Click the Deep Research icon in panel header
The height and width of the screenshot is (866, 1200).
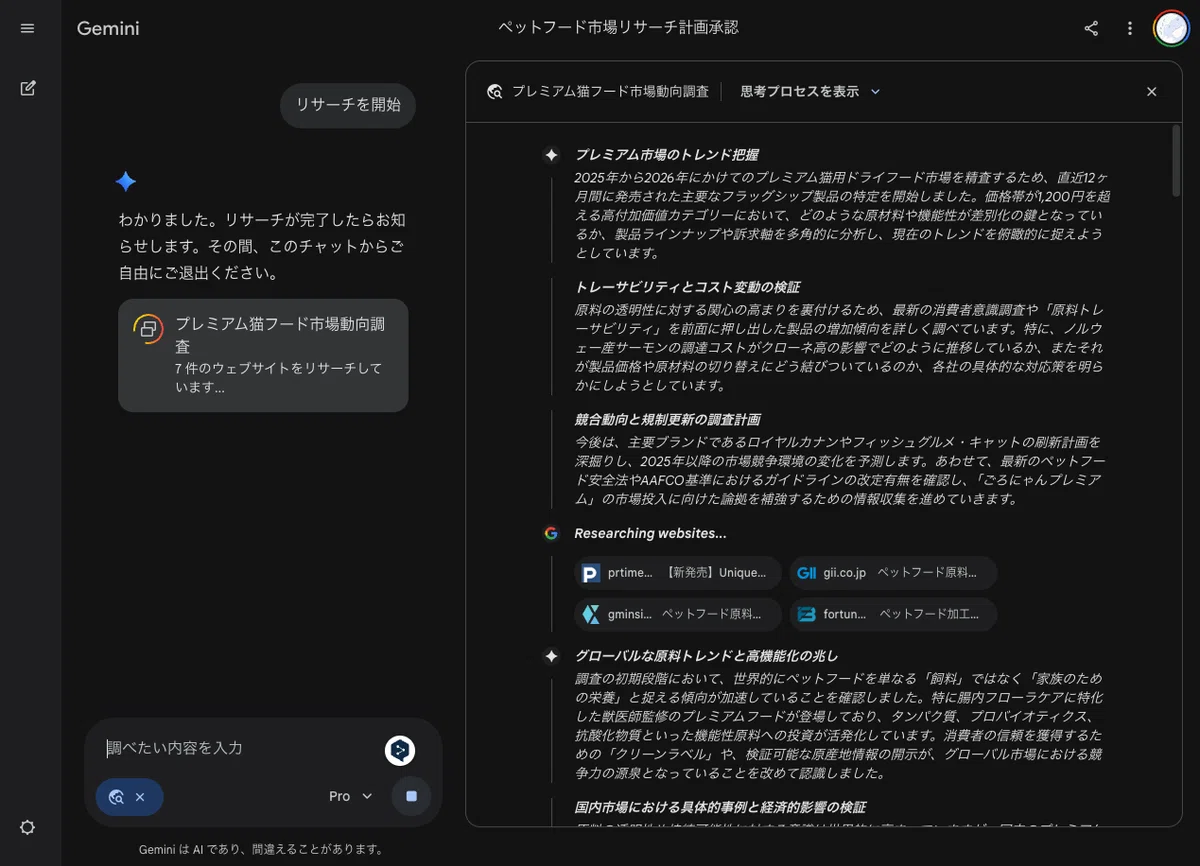494,91
